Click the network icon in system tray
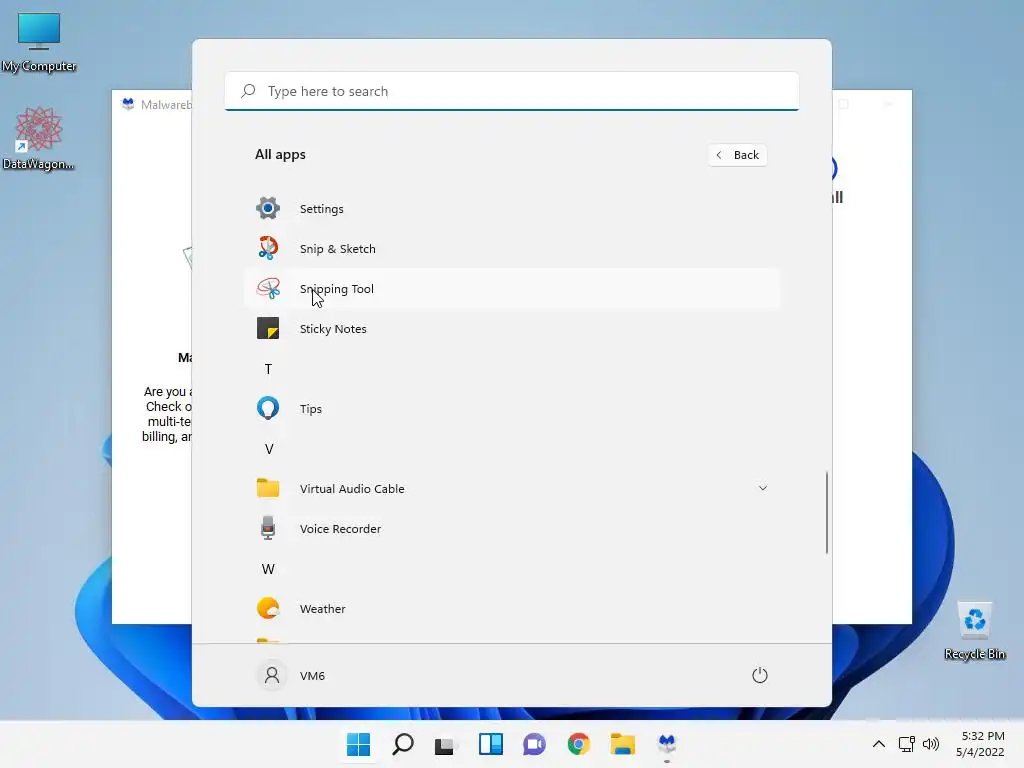 (906, 744)
